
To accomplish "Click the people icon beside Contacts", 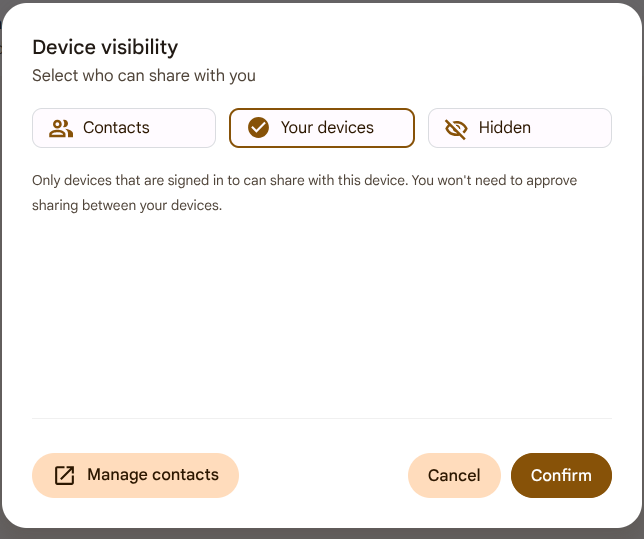I will (x=61, y=128).
